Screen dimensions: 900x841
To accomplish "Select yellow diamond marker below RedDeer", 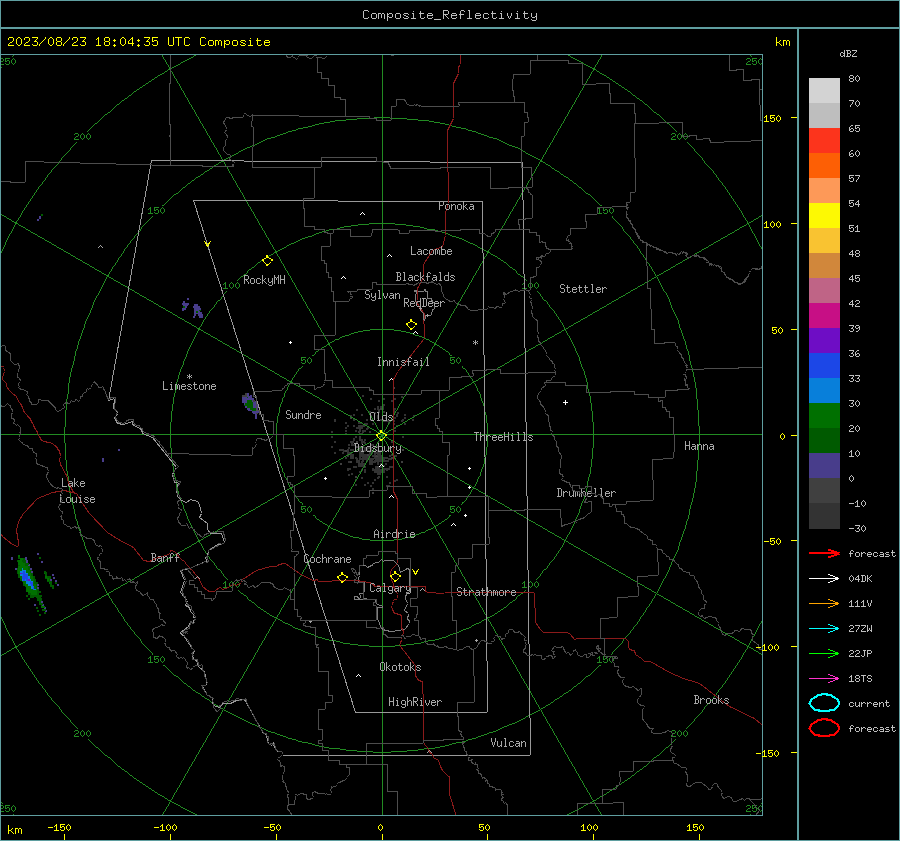I will pyautogui.click(x=411, y=325).
